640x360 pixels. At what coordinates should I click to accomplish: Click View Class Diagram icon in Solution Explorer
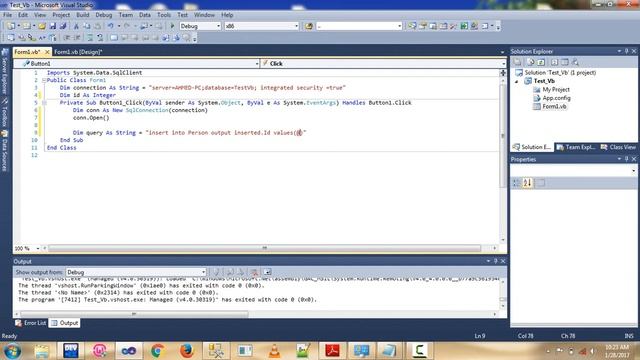[575, 62]
